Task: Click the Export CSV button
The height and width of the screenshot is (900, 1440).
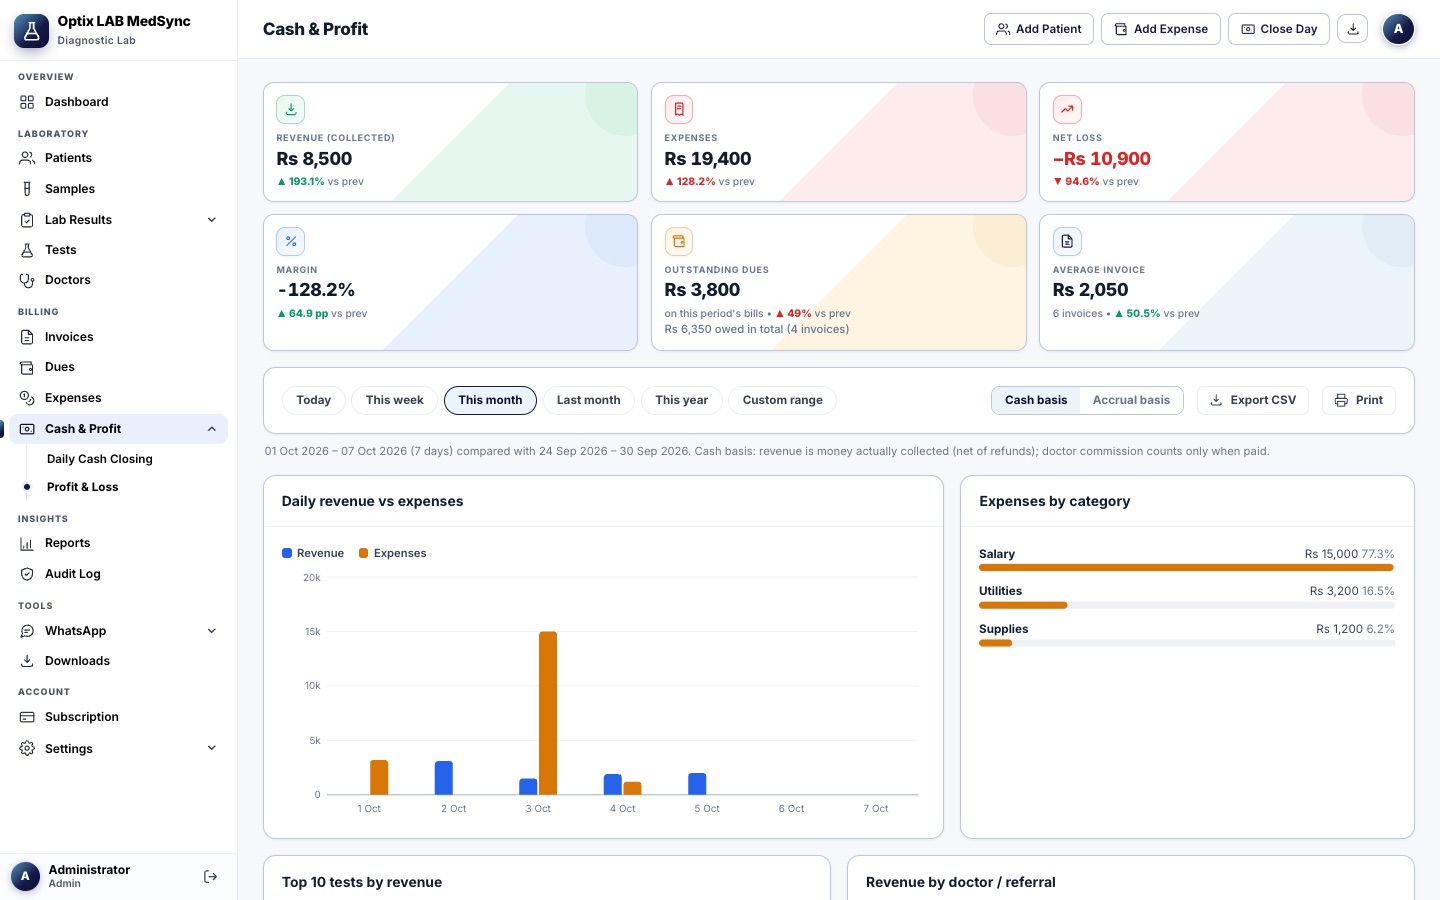Action: [1254, 400]
